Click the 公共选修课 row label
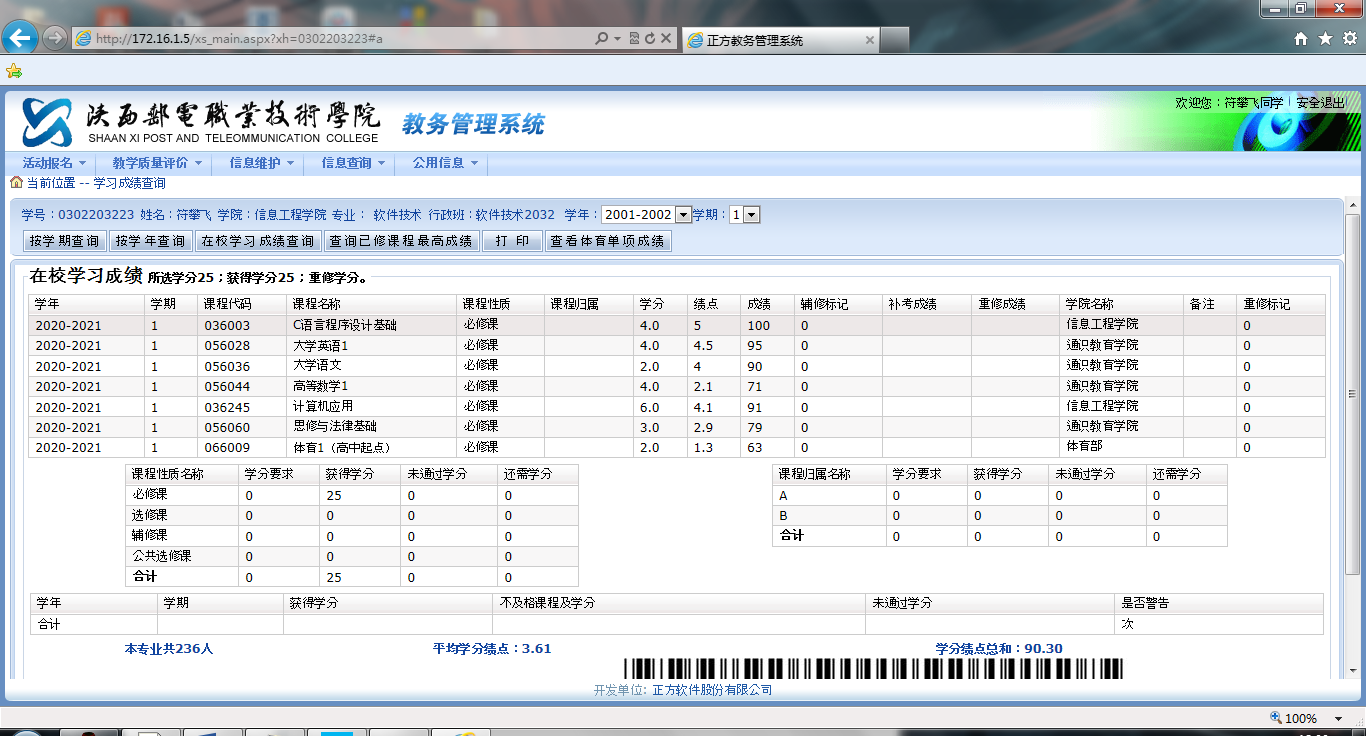1366x736 pixels. point(162,556)
